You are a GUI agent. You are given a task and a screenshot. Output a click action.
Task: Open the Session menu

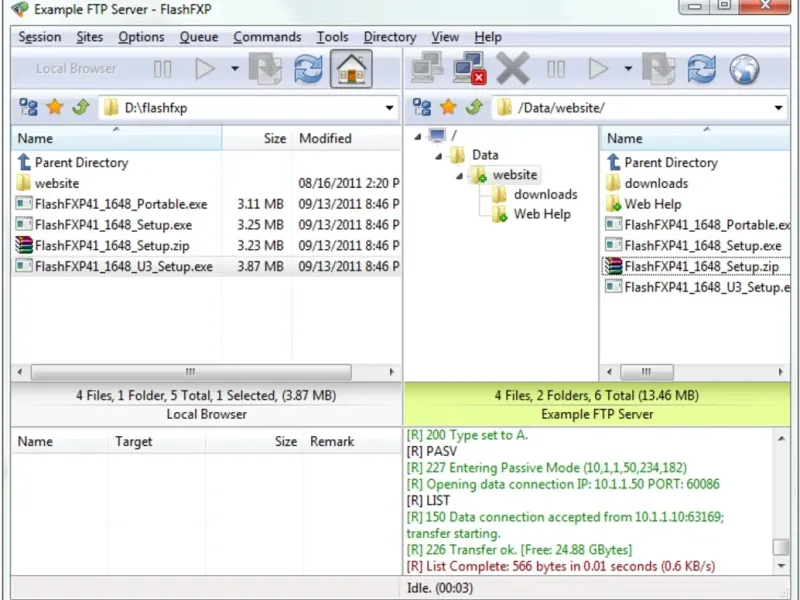click(40, 37)
